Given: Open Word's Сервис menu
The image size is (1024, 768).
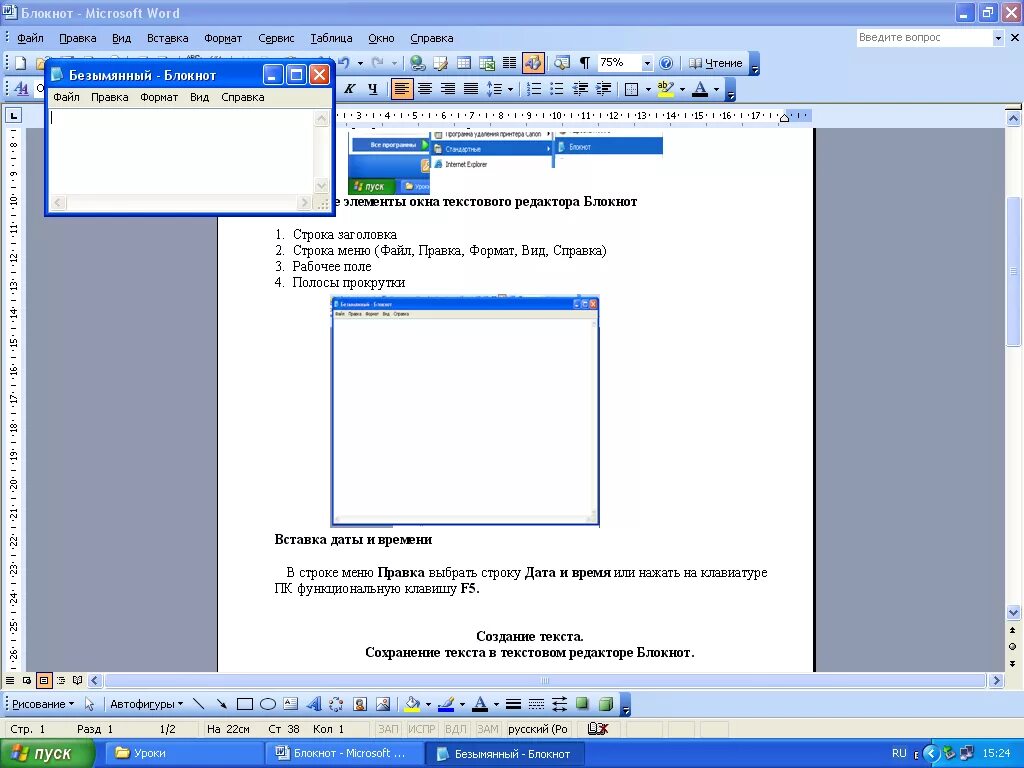Looking at the screenshot, I should coord(276,39).
